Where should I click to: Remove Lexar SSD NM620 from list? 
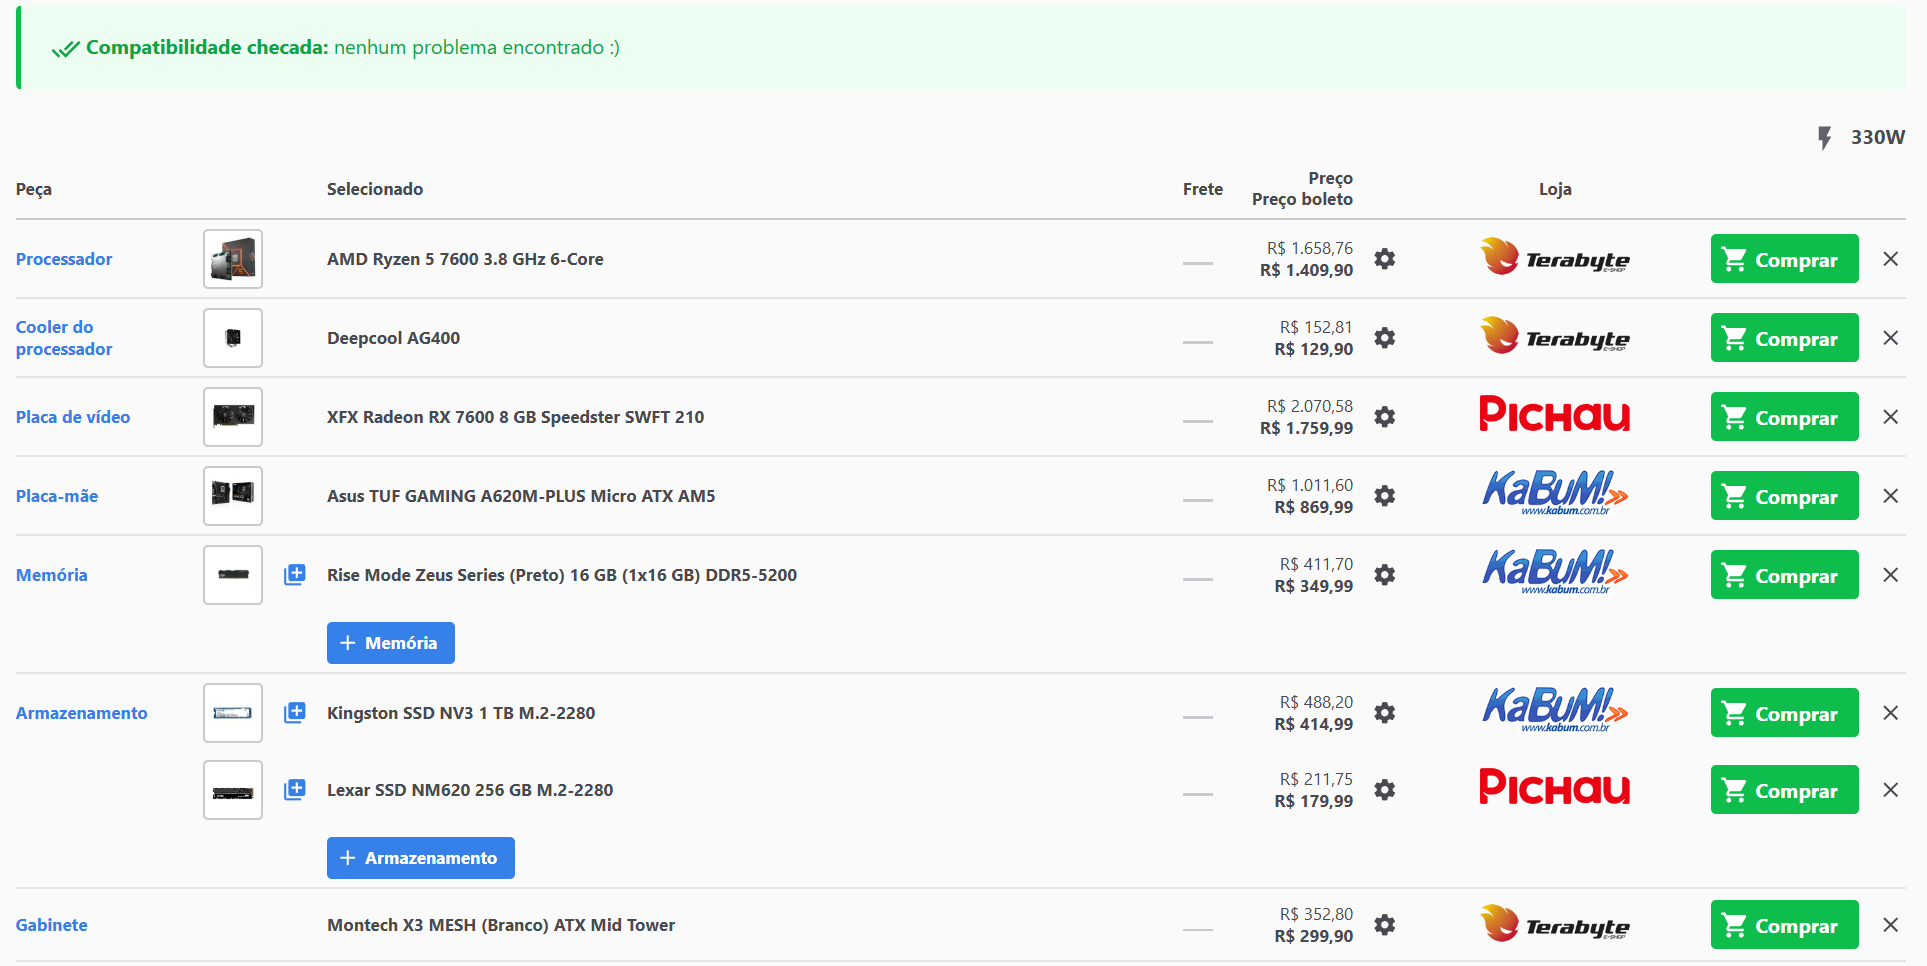[1890, 790]
